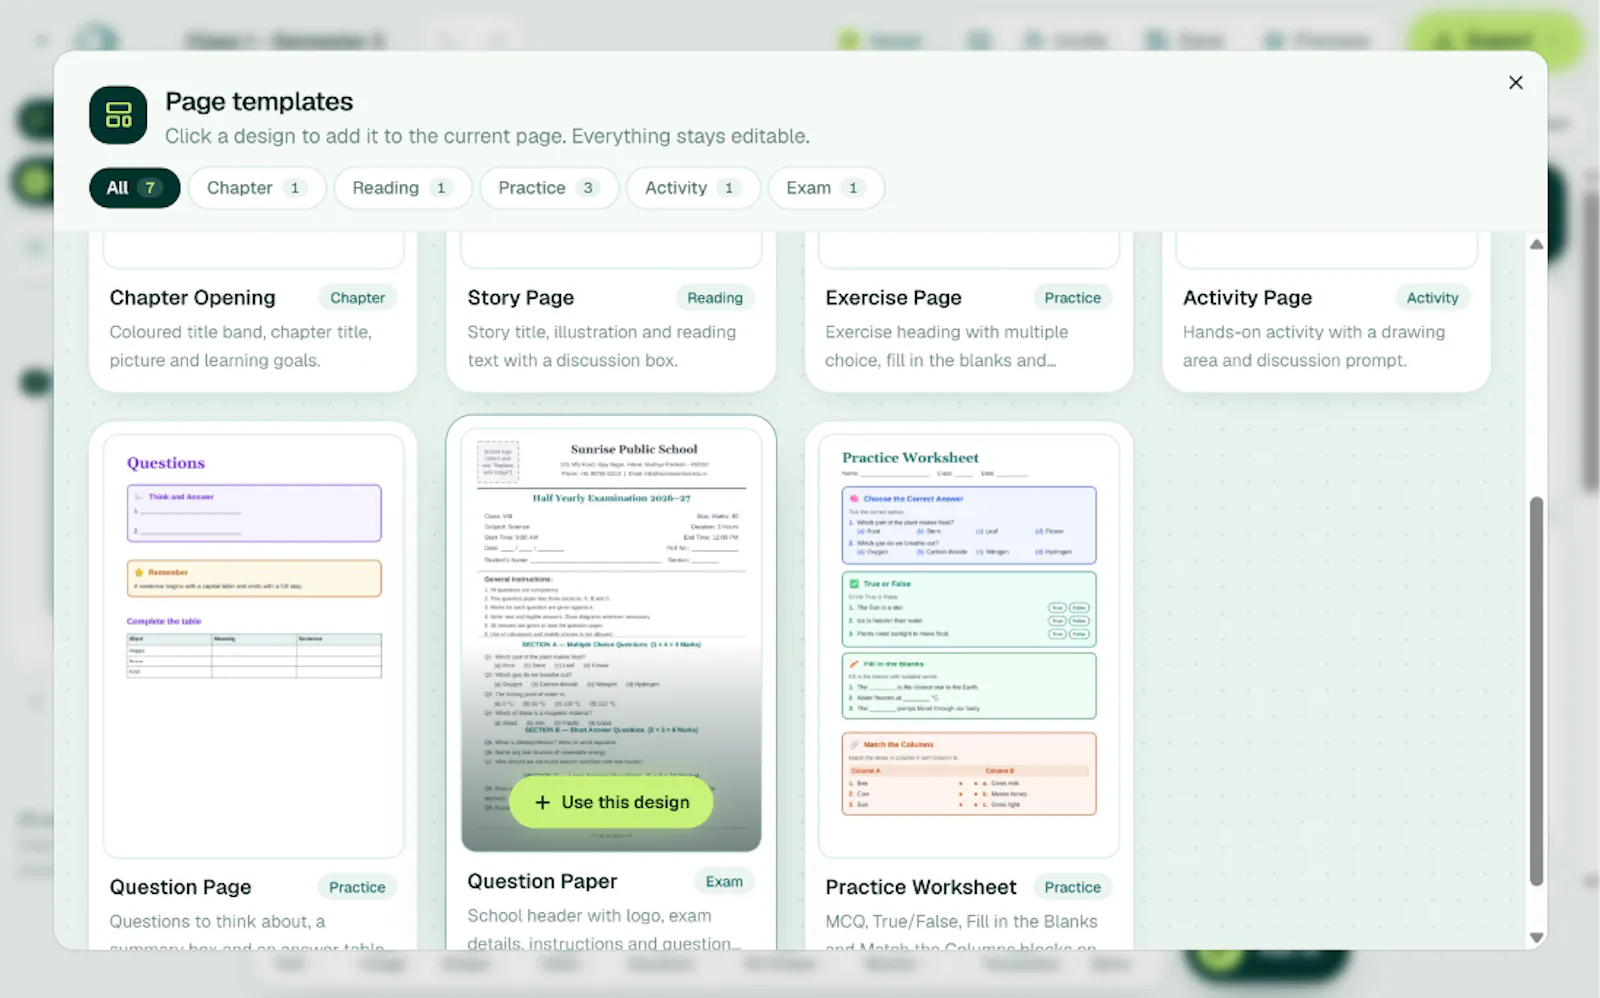Show only Practice templates
This screenshot has width=1600, height=998.
[x=549, y=188]
